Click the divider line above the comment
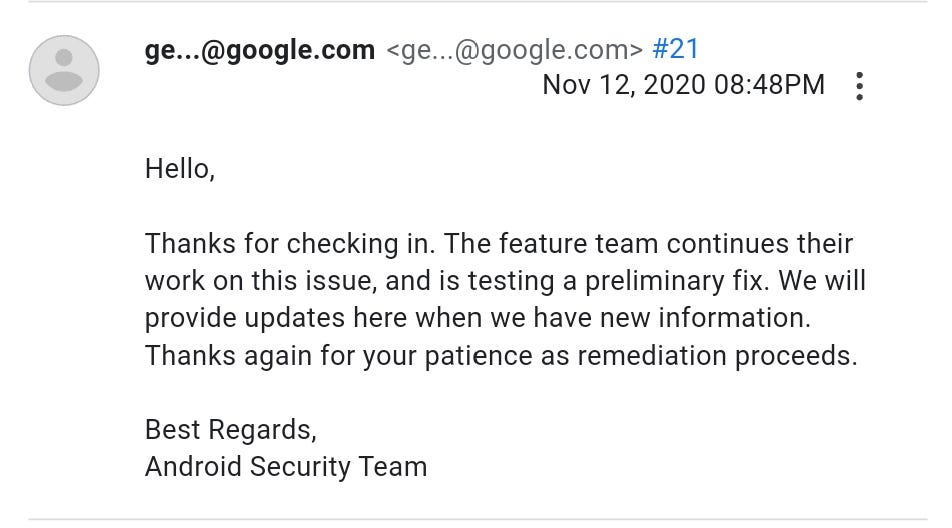Image resolution: width=952 pixels, height=528 pixels. pos(477,1)
